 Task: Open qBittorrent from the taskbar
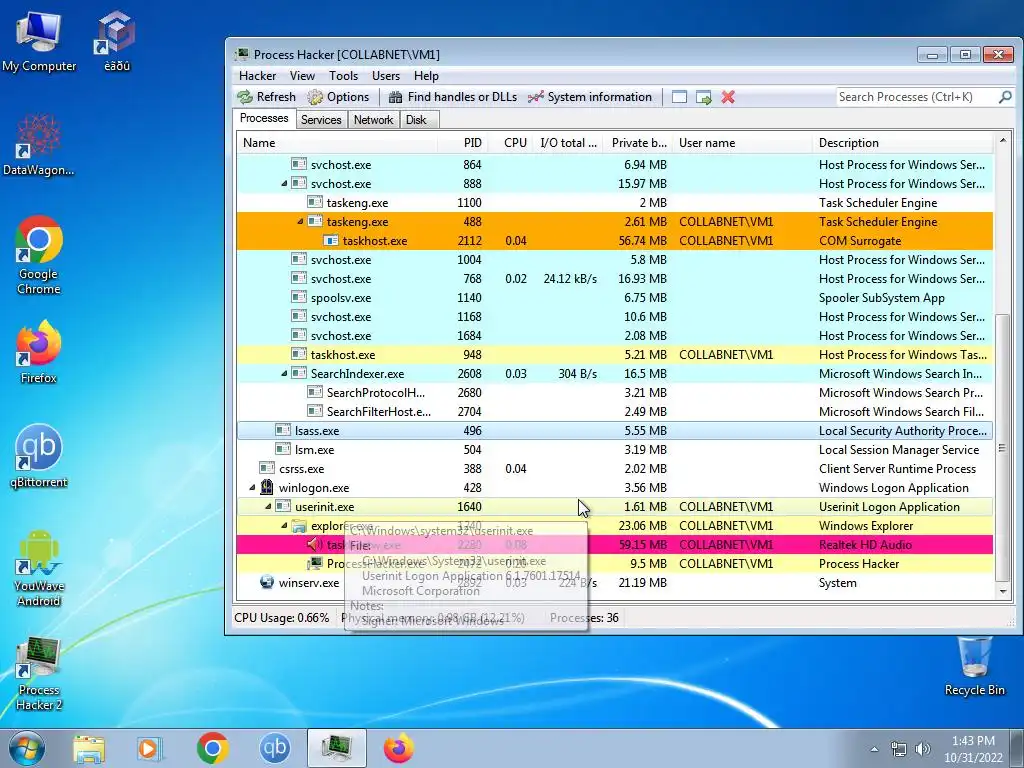click(274, 748)
